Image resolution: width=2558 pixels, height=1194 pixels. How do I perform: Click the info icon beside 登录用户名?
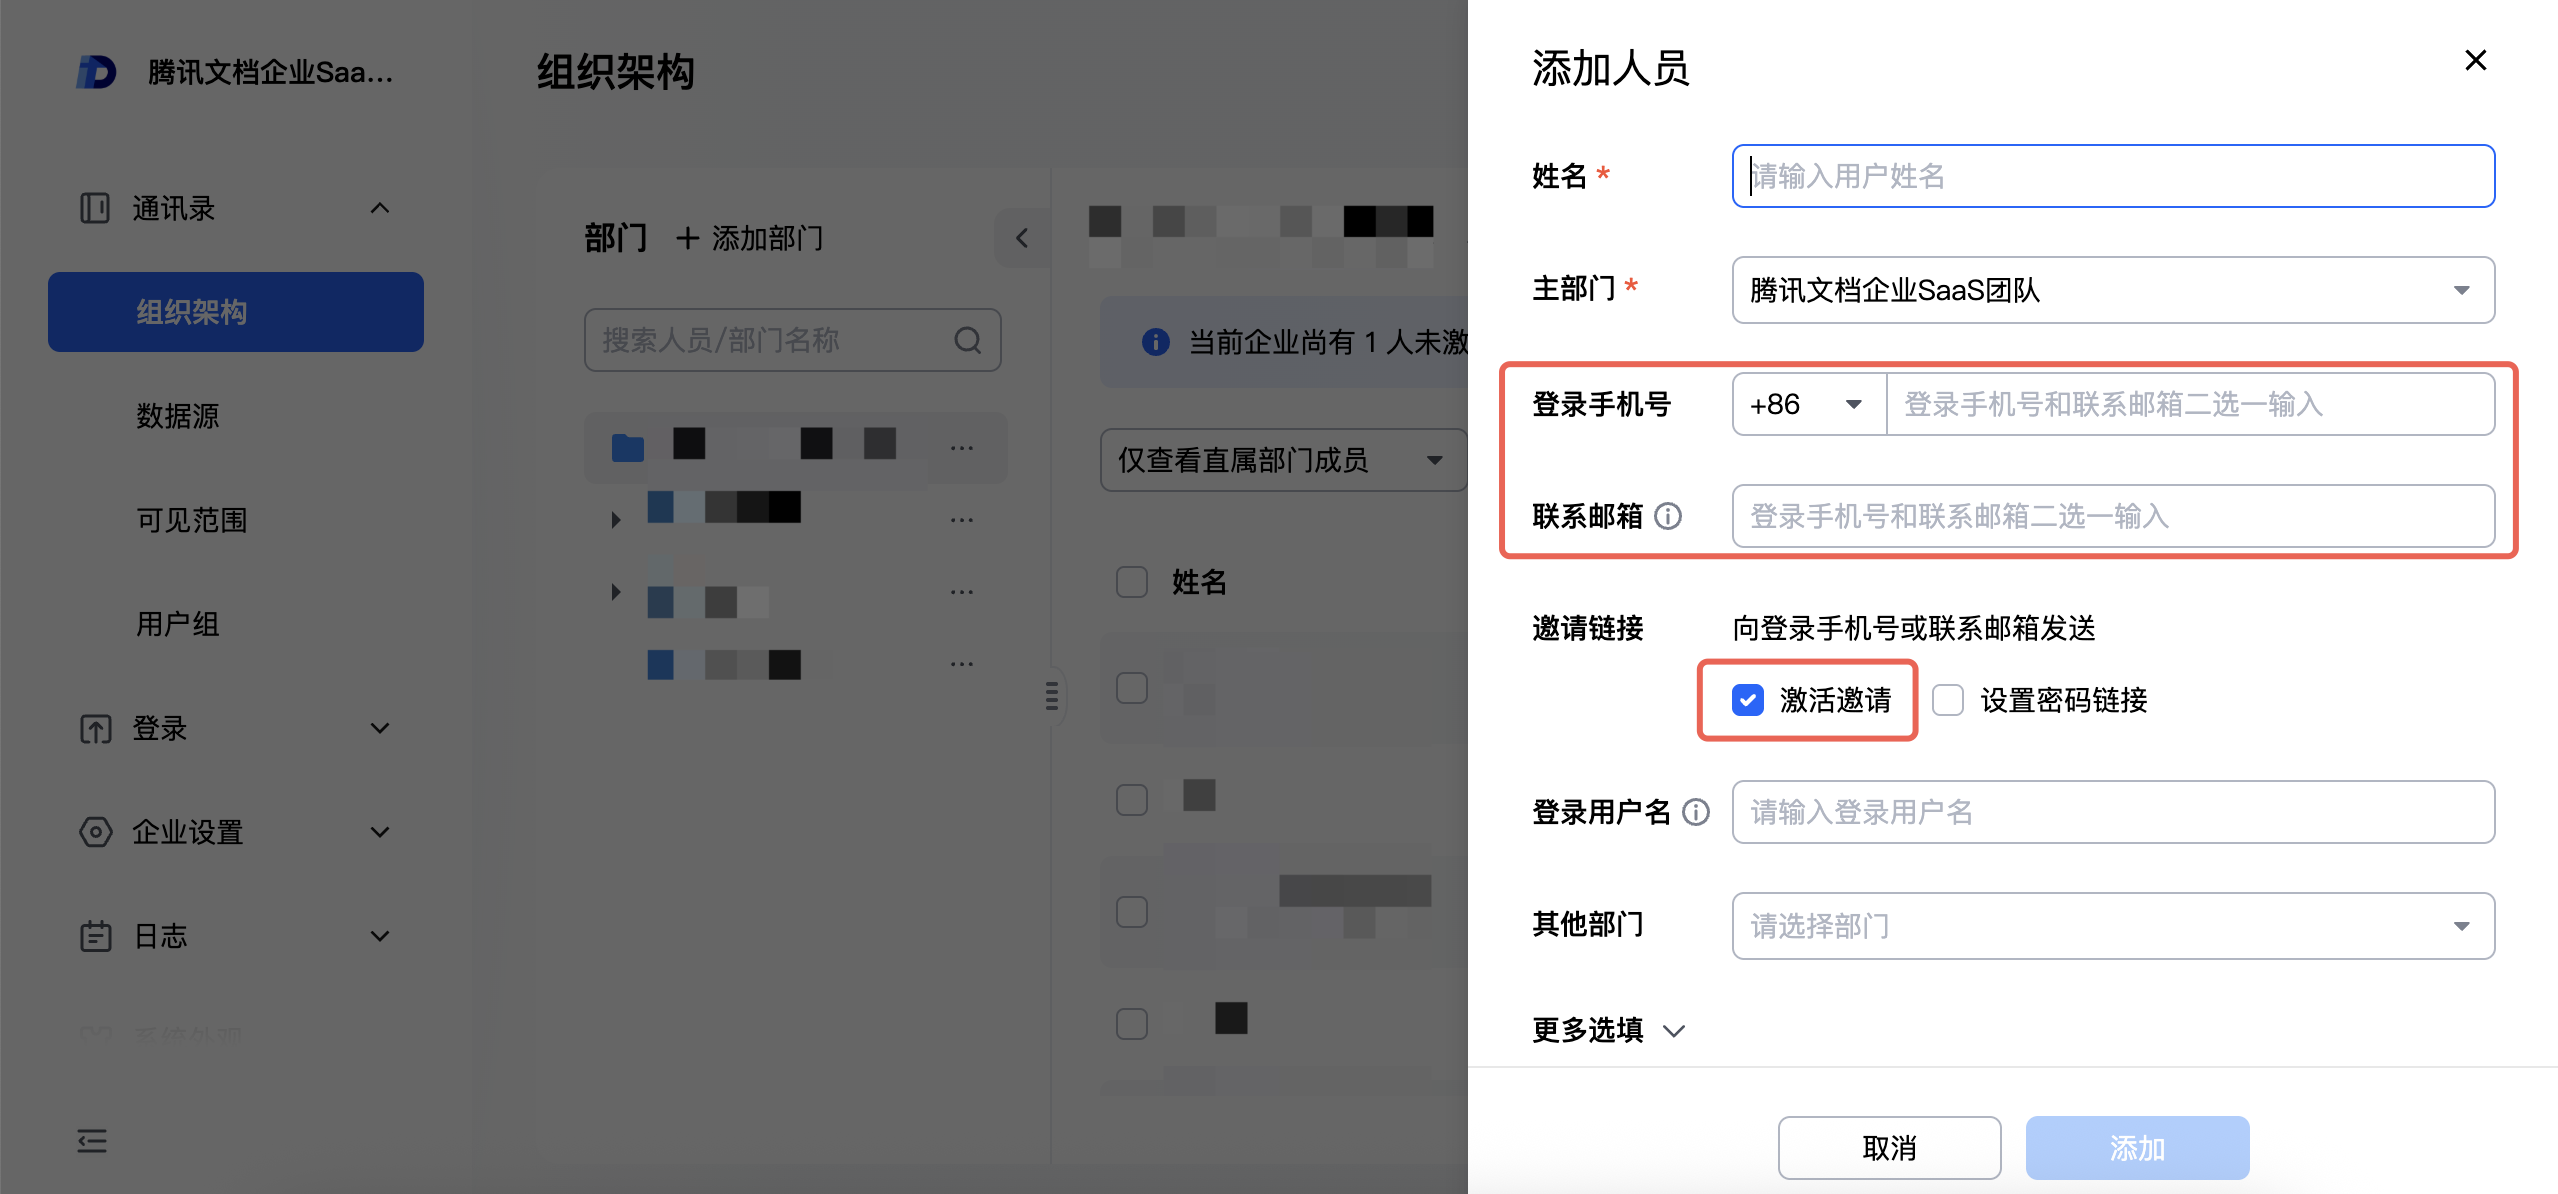point(1696,812)
